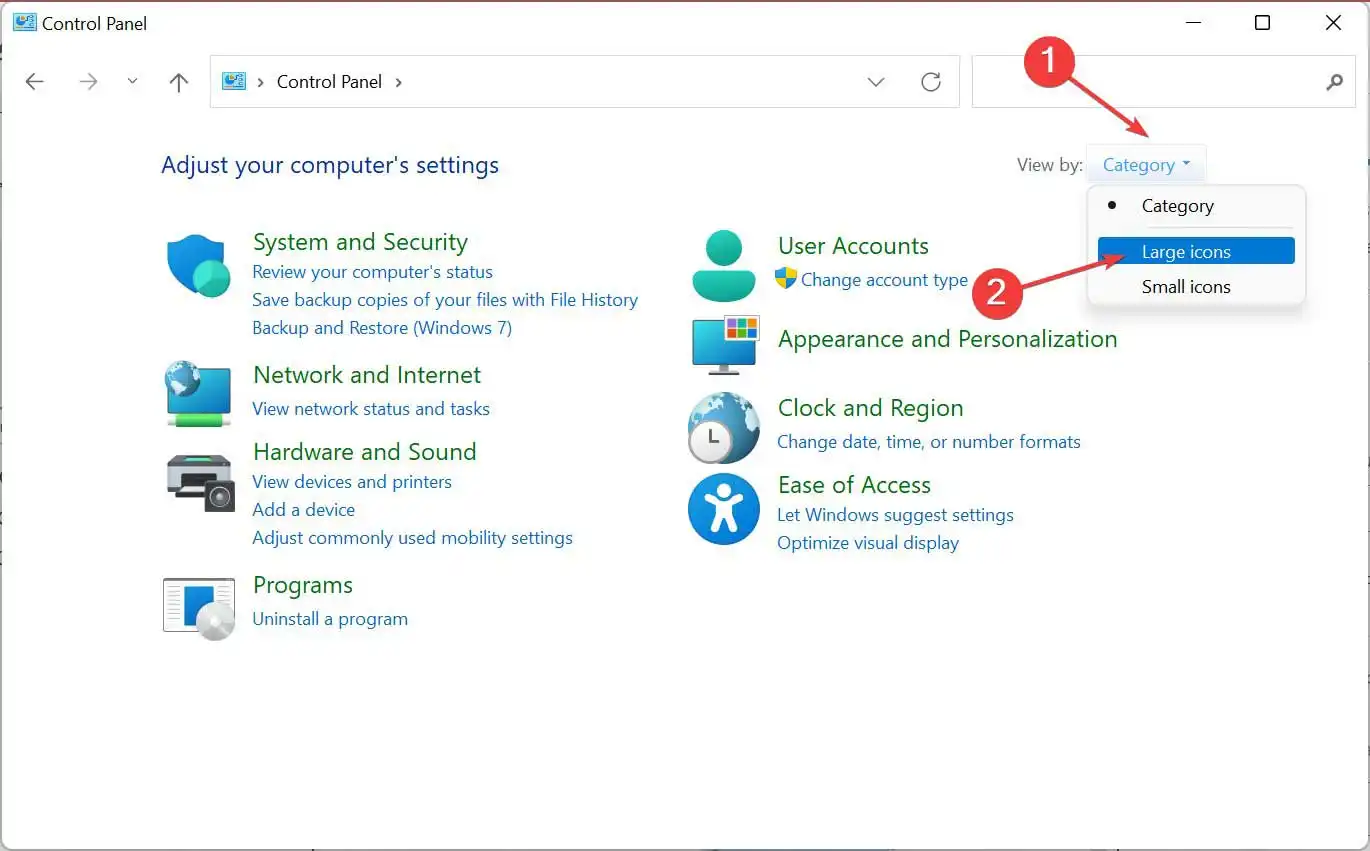Click the Control Panel search box
This screenshot has height=851, width=1370.
coord(1150,82)
